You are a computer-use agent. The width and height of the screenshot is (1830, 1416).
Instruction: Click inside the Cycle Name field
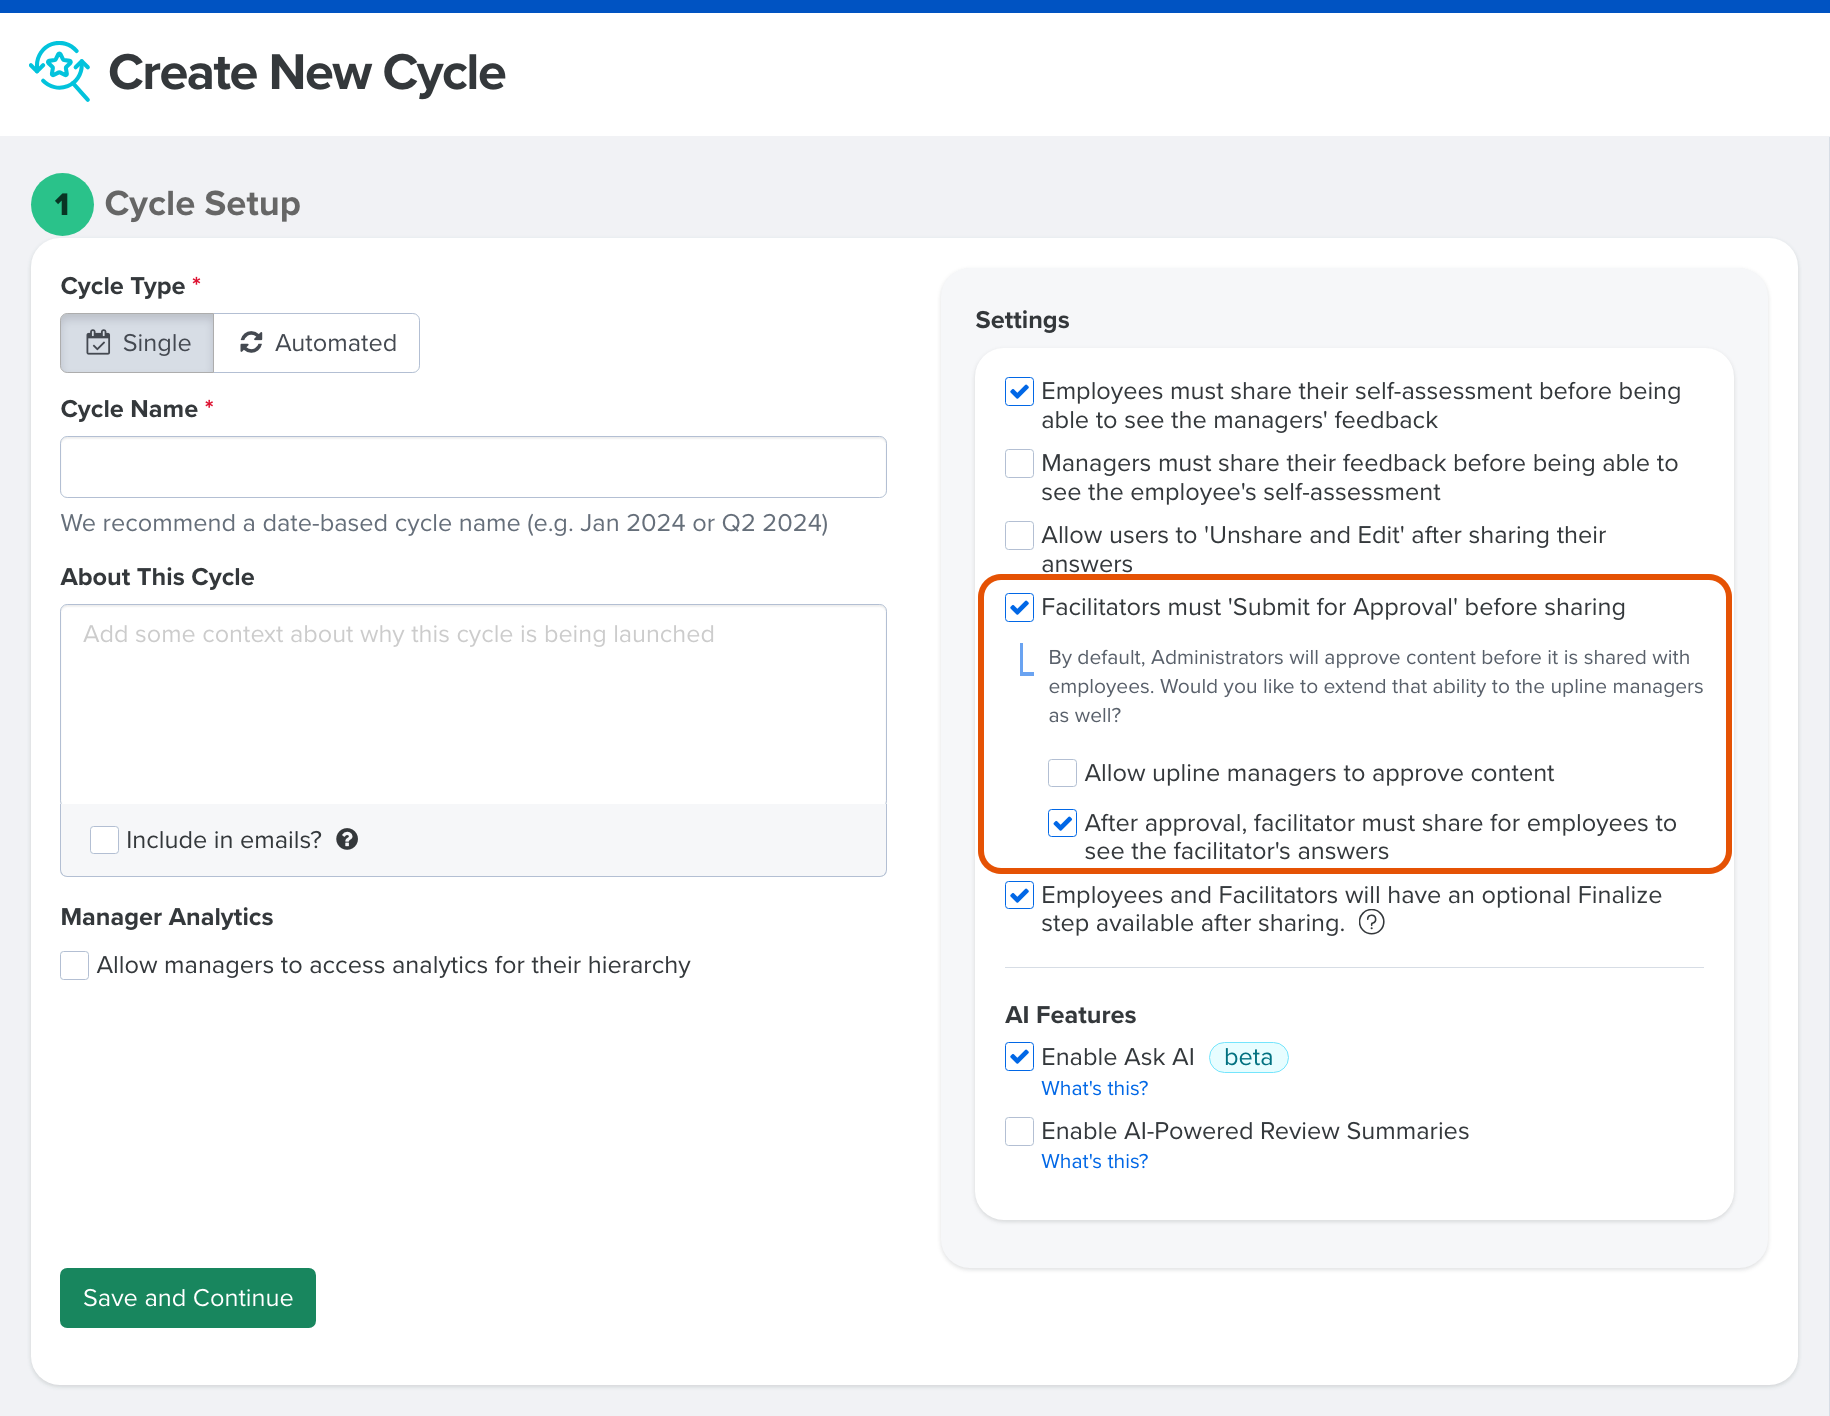point(472,467)
